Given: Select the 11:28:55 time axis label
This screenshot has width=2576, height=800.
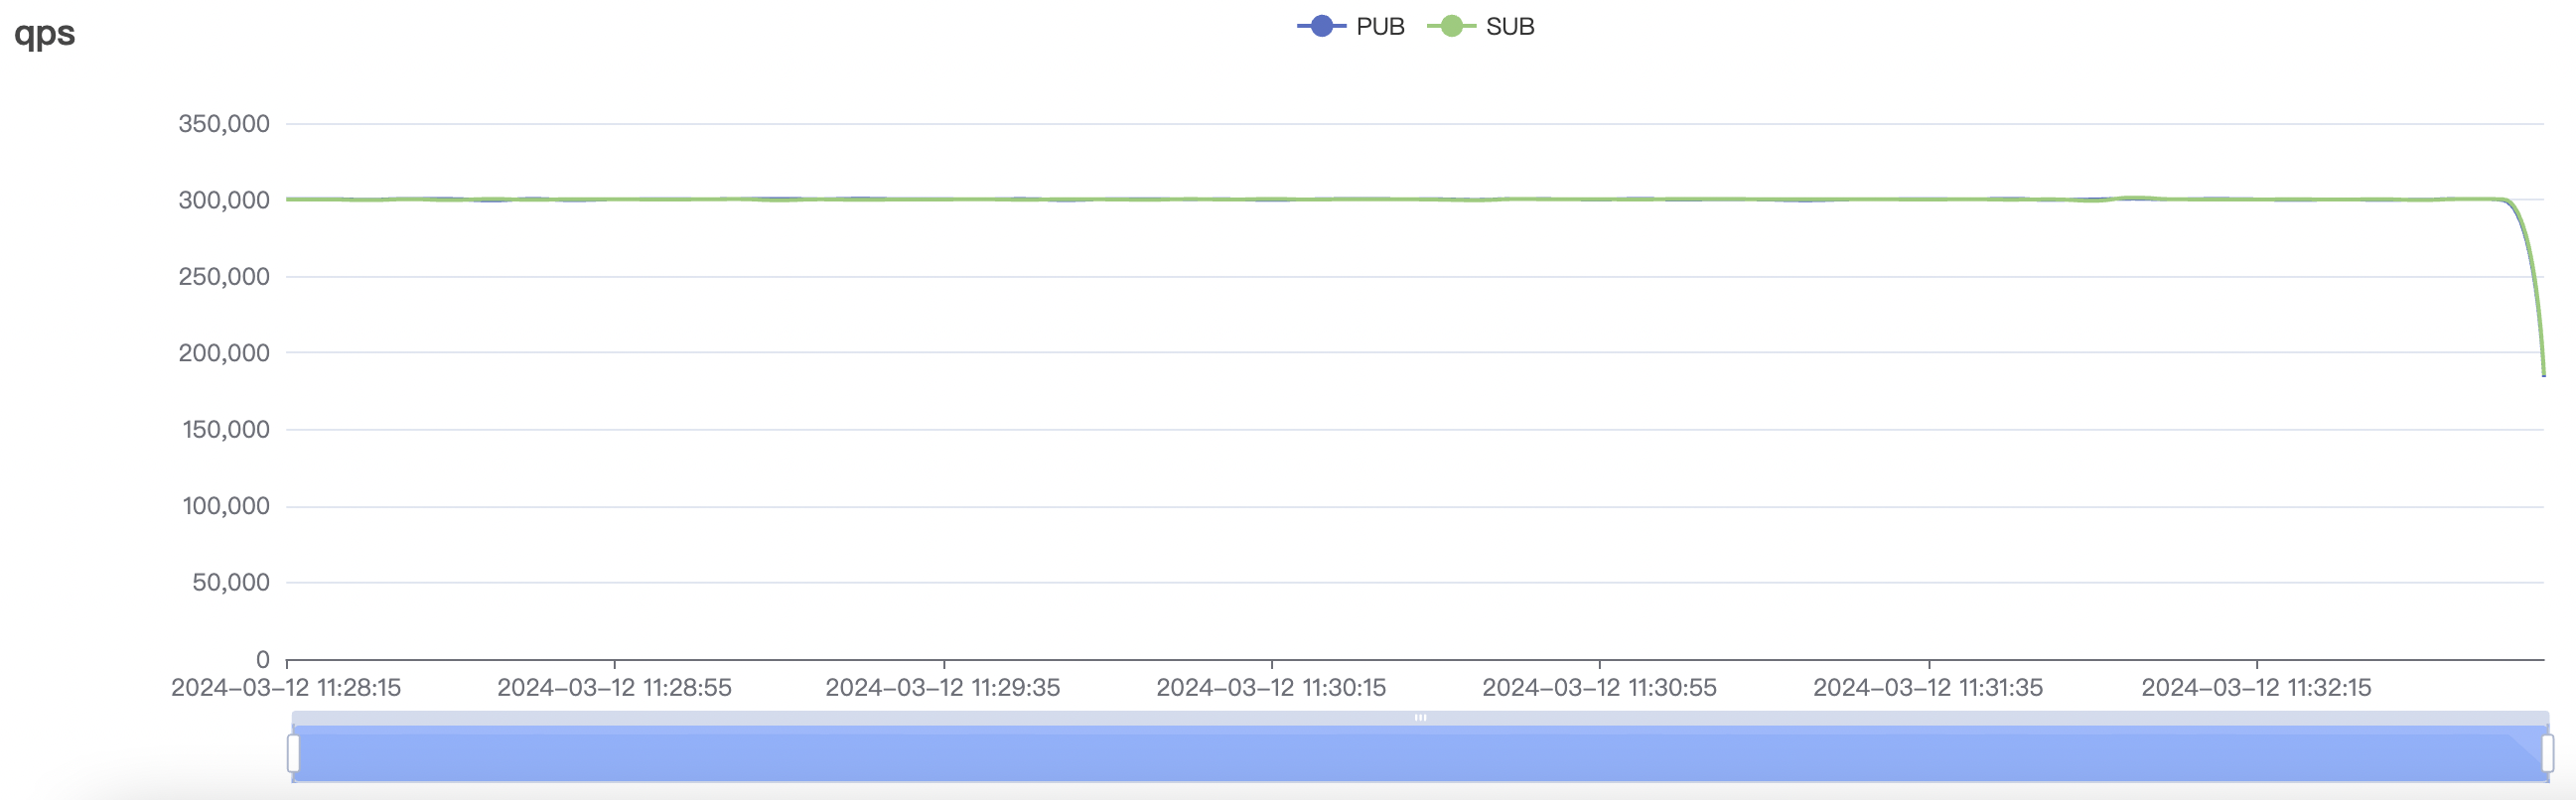Looking at the screenshot, I should [614, 688].
